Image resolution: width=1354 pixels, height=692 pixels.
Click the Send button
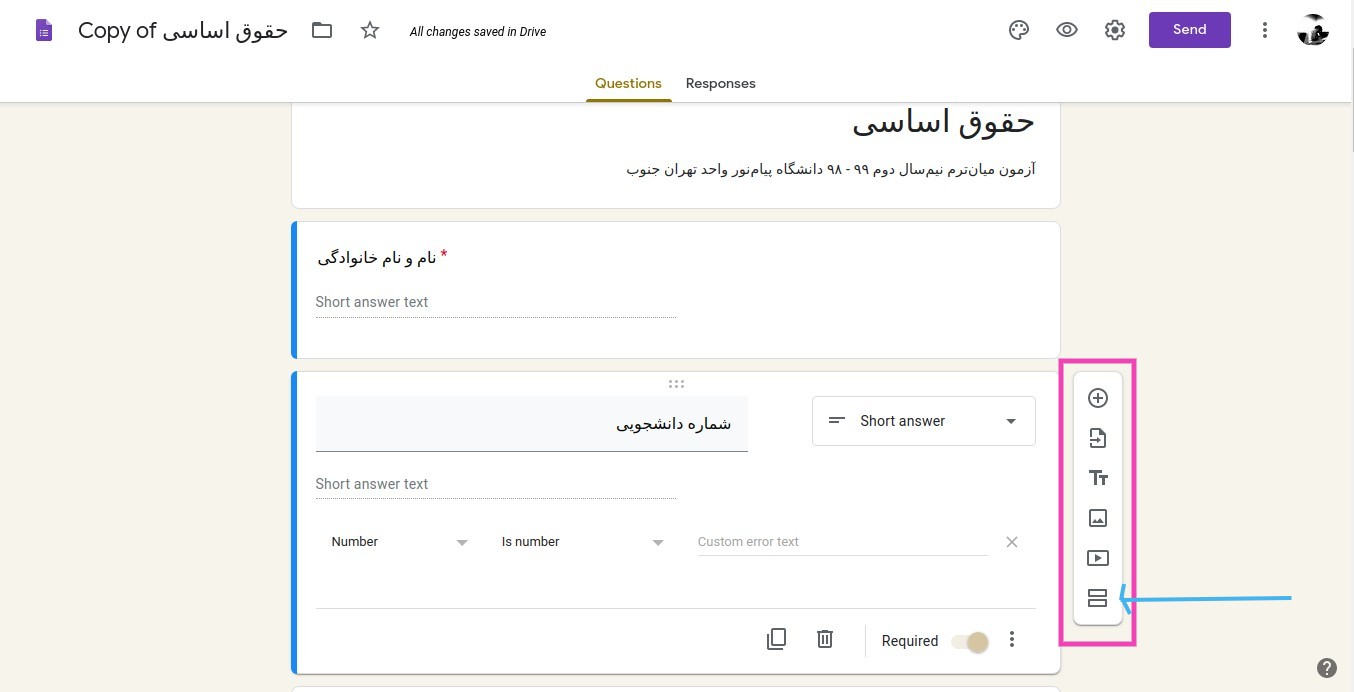[x=1190, y=30]
